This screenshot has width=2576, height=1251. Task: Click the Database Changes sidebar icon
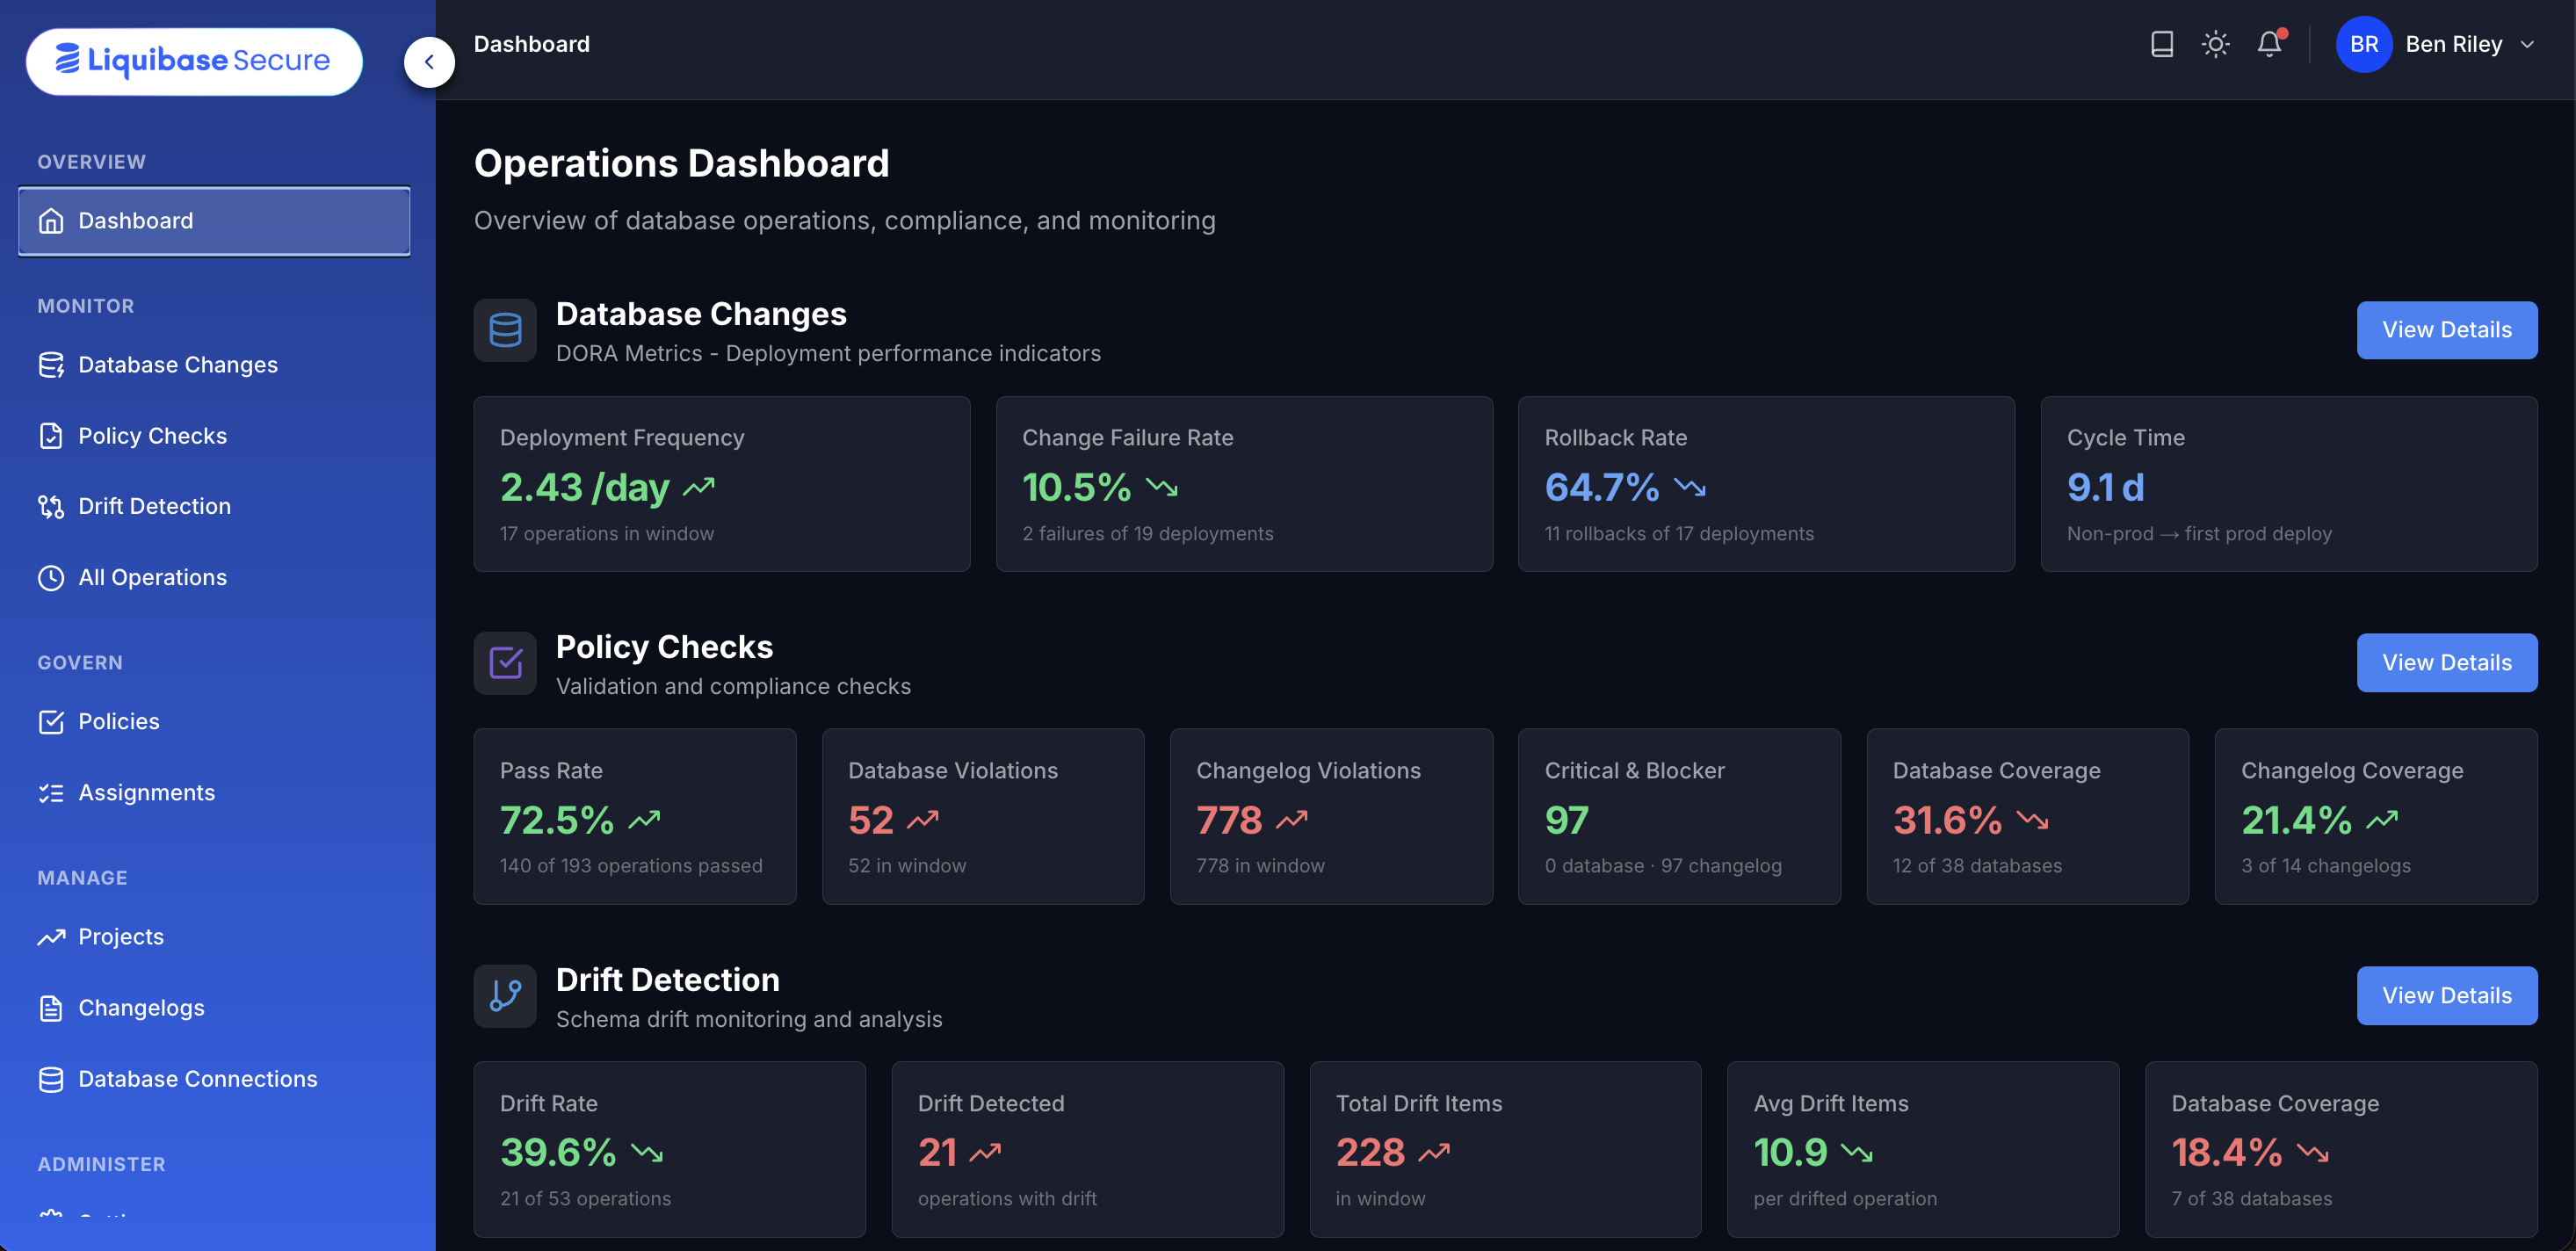click(51, 365)
